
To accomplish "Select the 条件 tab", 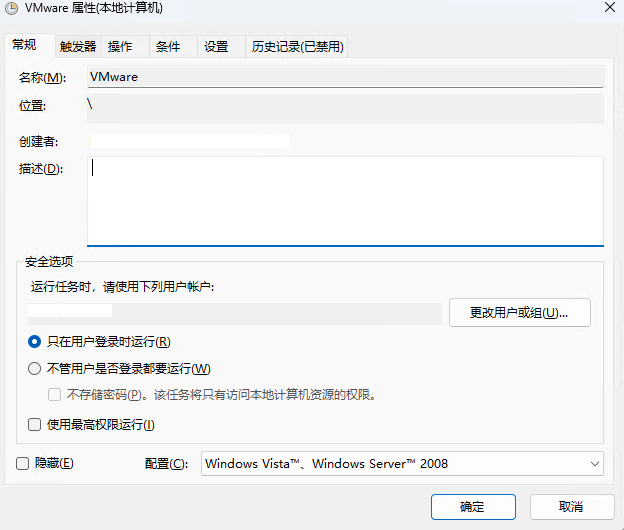I will click(x=168, y=47).
